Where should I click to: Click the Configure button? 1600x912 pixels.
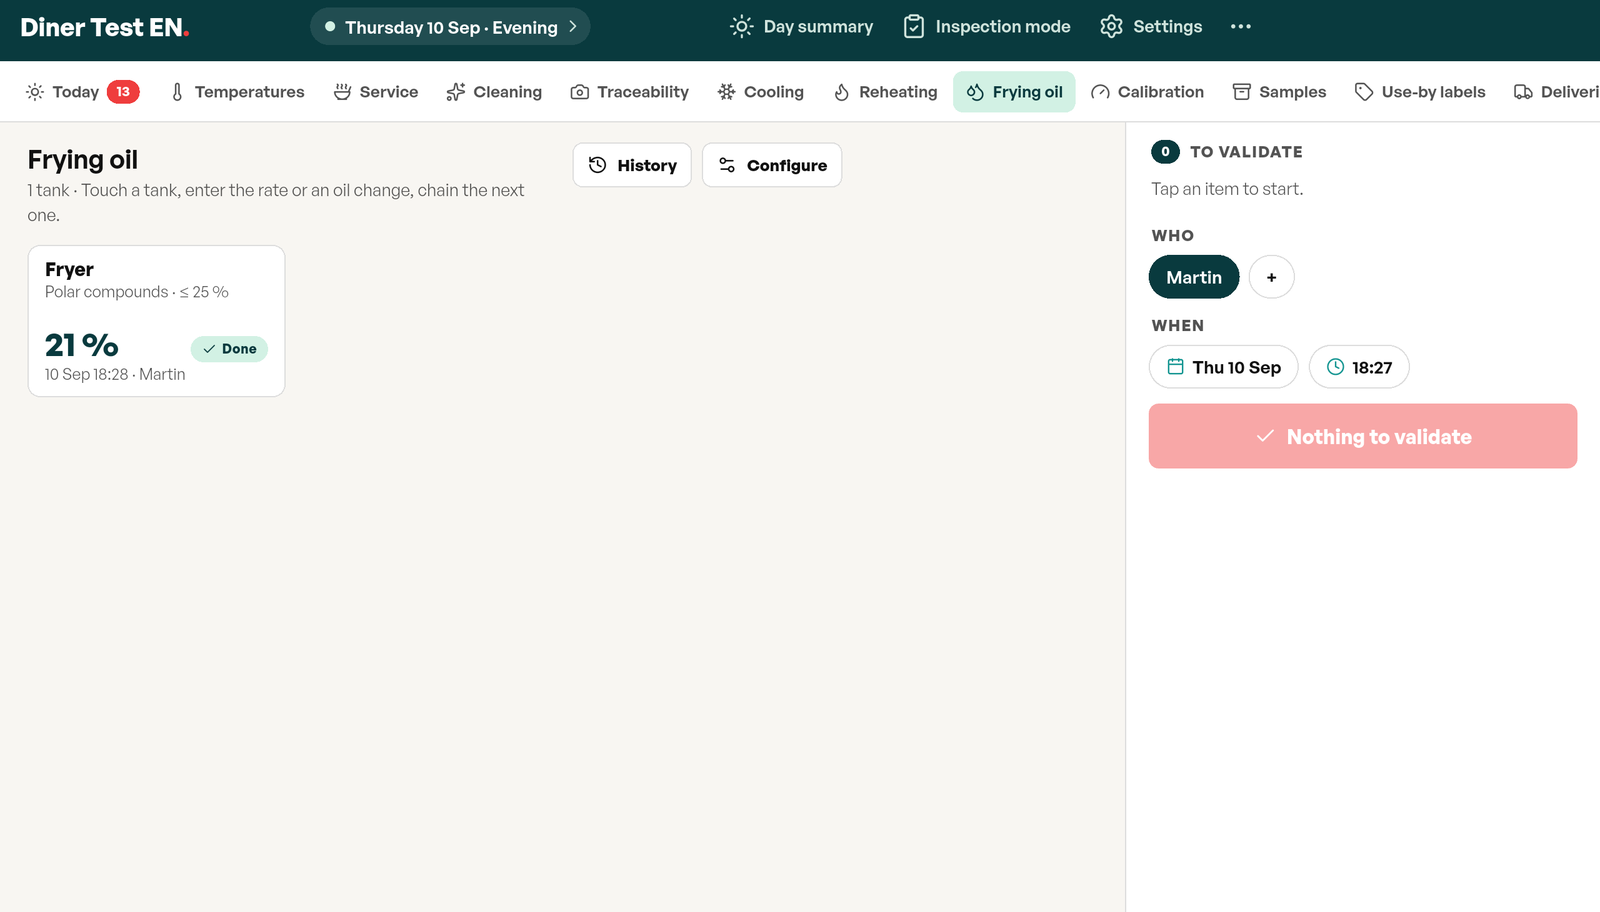pos(772,165)
